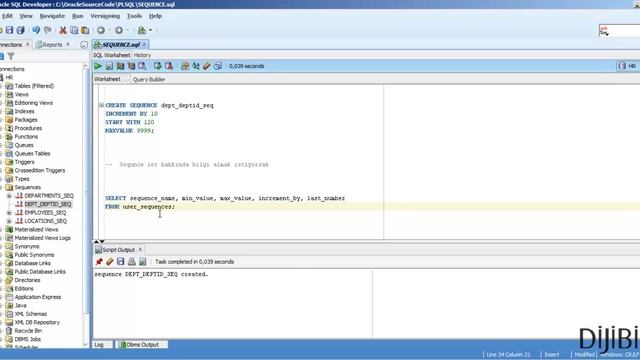Viewport: 640px width, 360px height.
Task: Click the To Upper/Lower case icon
Action: coord(196,66)
